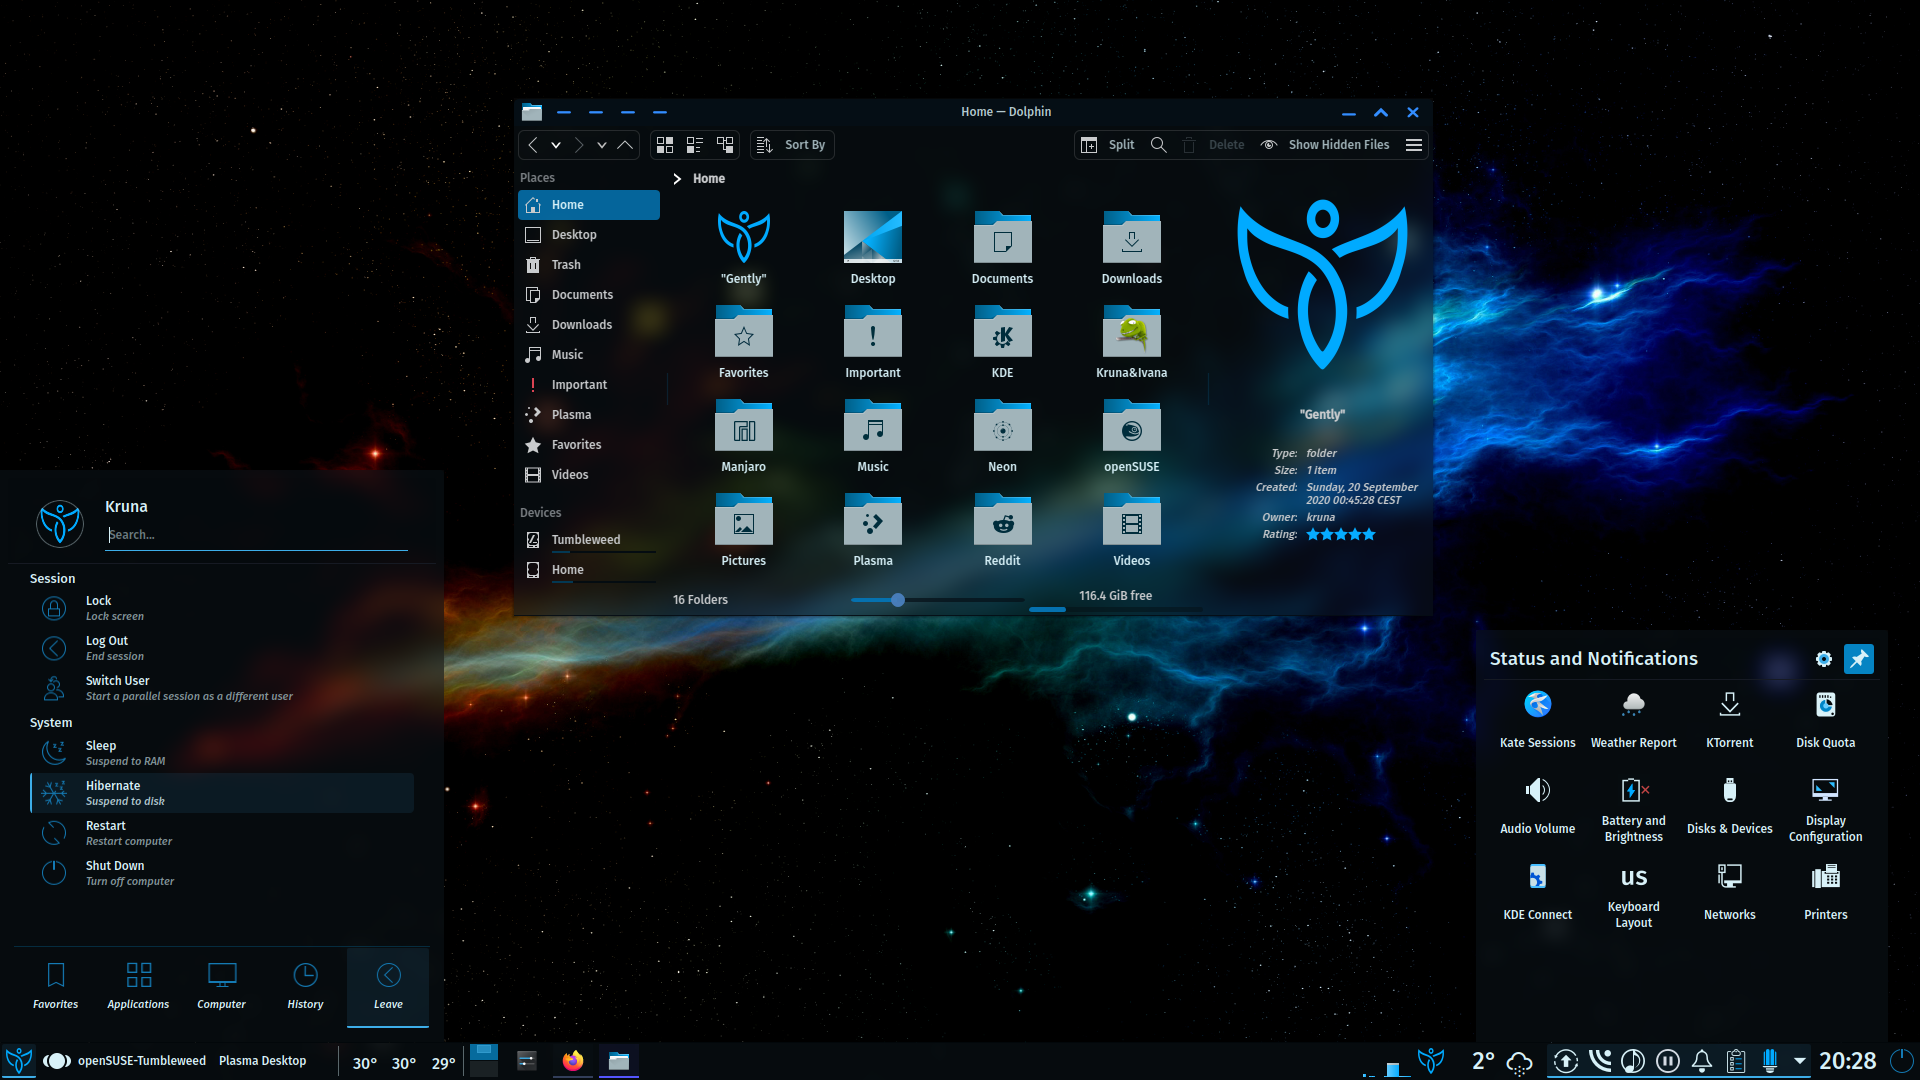Open Kate Sessions in Status panel
Screen dimensions: 1920x1080
point(1538,719)
